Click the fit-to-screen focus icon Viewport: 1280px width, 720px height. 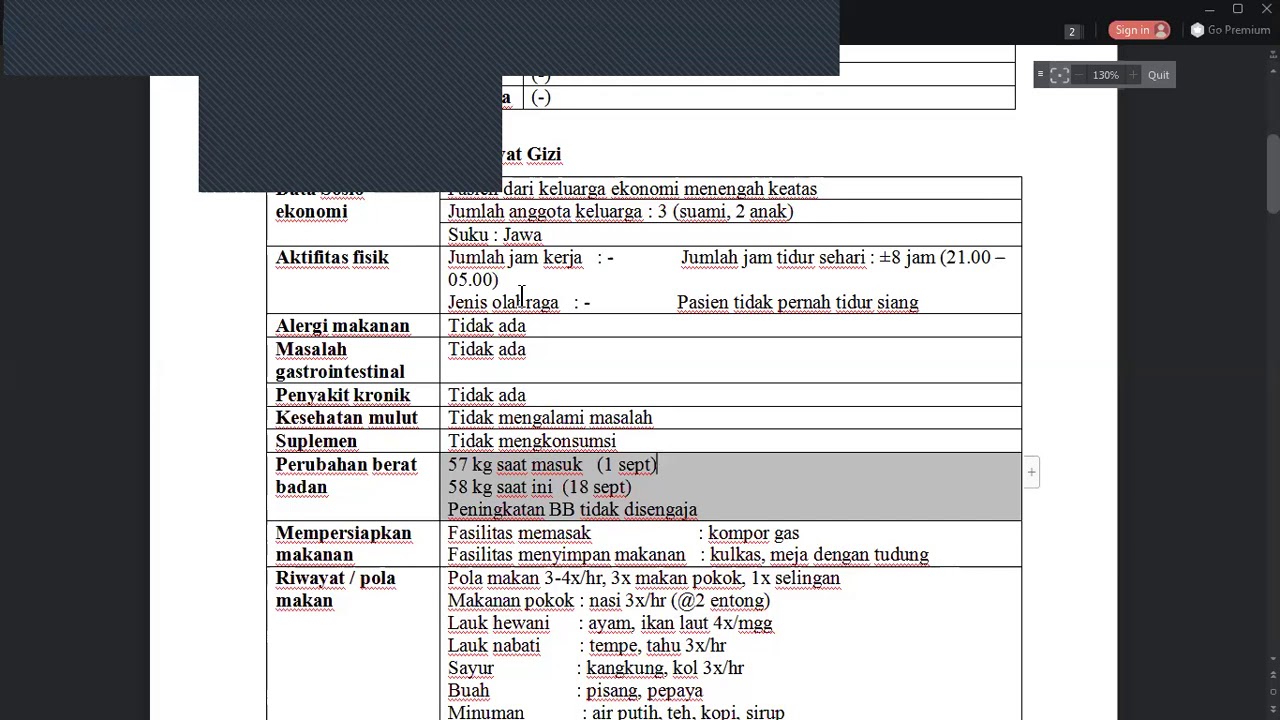(x=1060, y=75)
